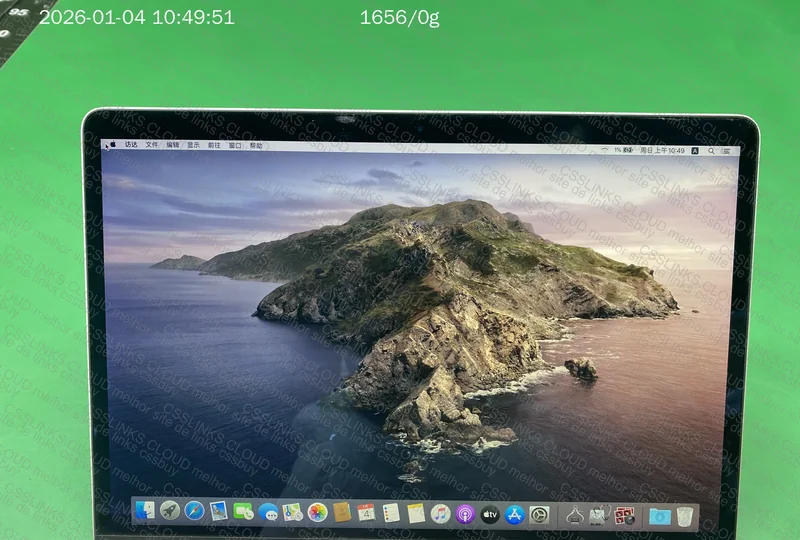This screenshot has width=800, height=540.
Task: Open Contacts brown book icon
Action: click(x=342, y=512)
